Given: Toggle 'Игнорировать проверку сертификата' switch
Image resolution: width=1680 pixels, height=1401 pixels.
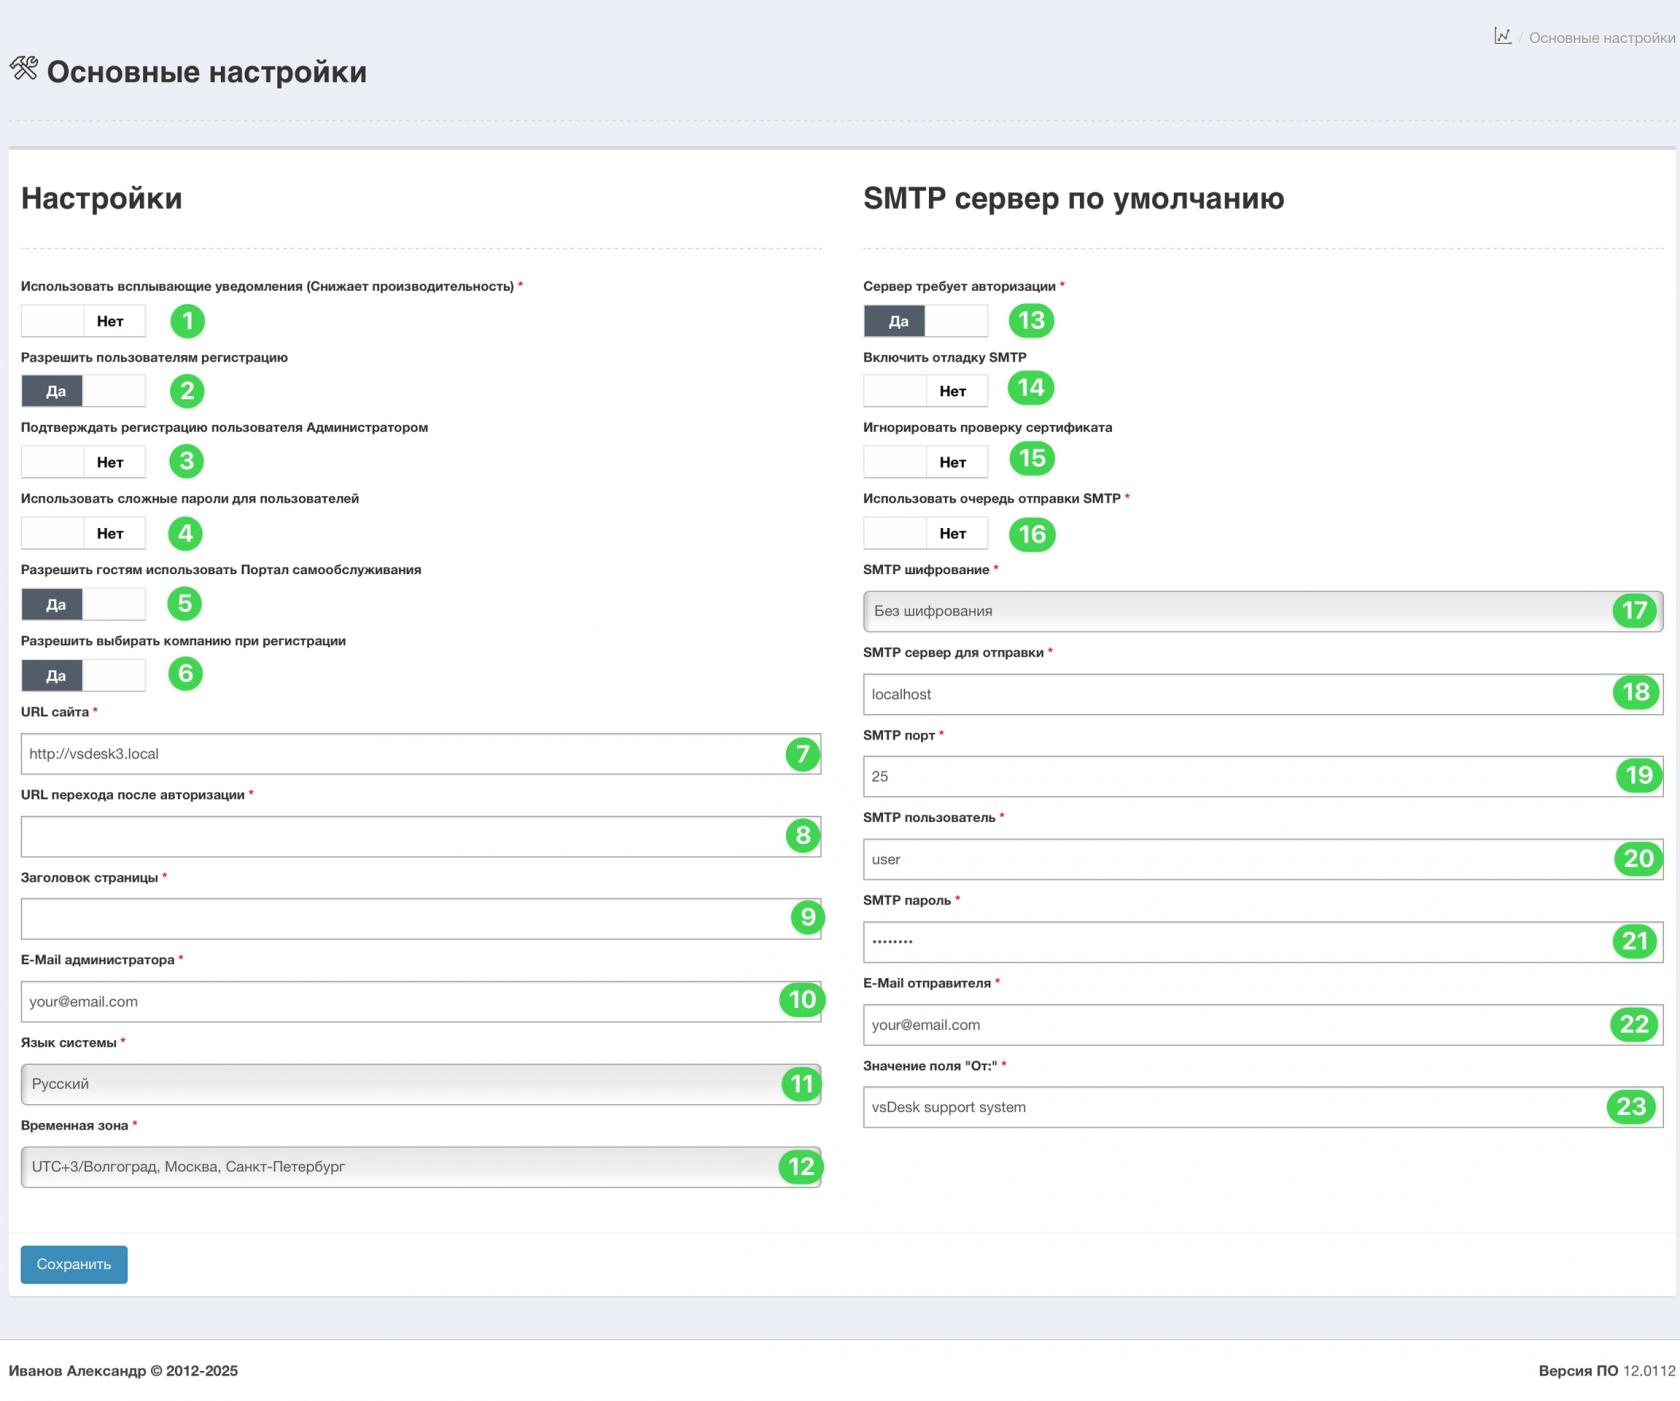Looking at the screenshot, I should (x=925, y=462).
